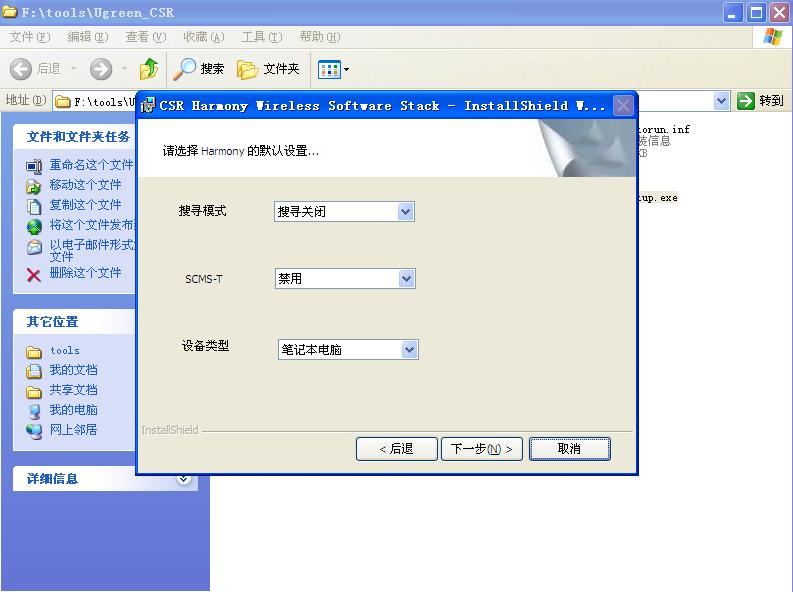
Task: Open the views dropdown arrow in toolbar
Action: [x=346, y=69]
